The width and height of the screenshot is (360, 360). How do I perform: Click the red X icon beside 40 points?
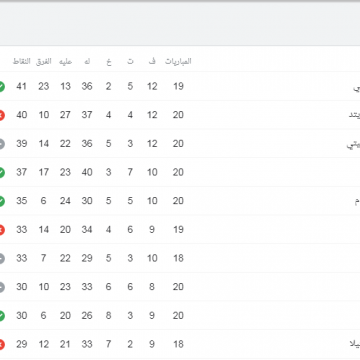click(1, 115)
